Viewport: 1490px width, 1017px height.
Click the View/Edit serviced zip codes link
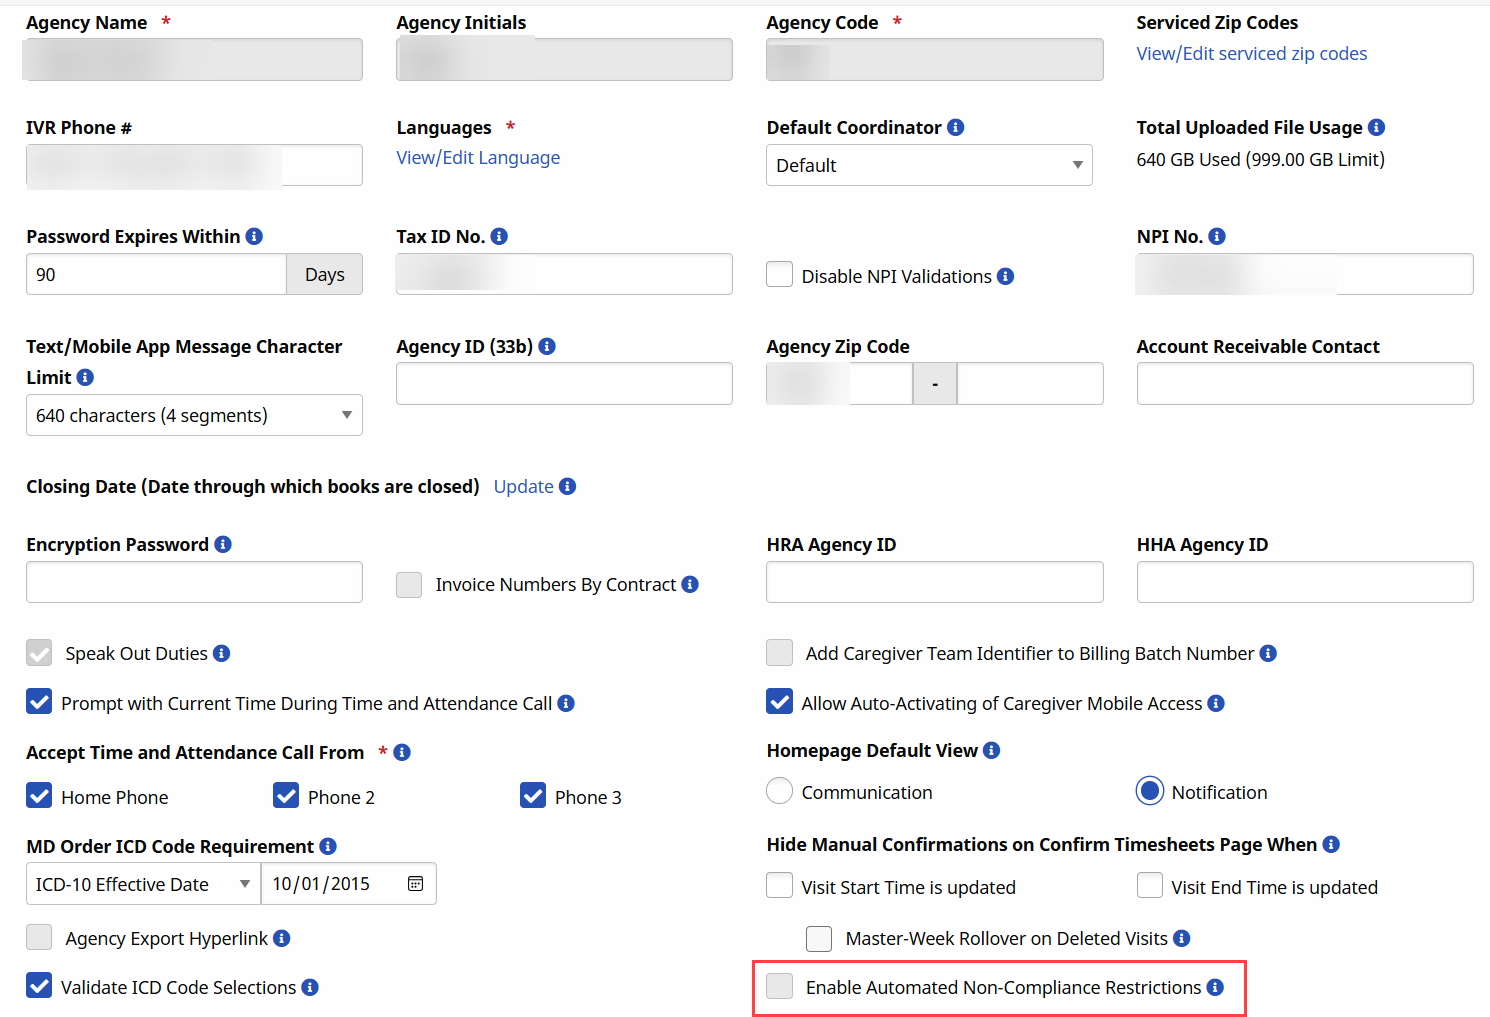click(1251, 54)
